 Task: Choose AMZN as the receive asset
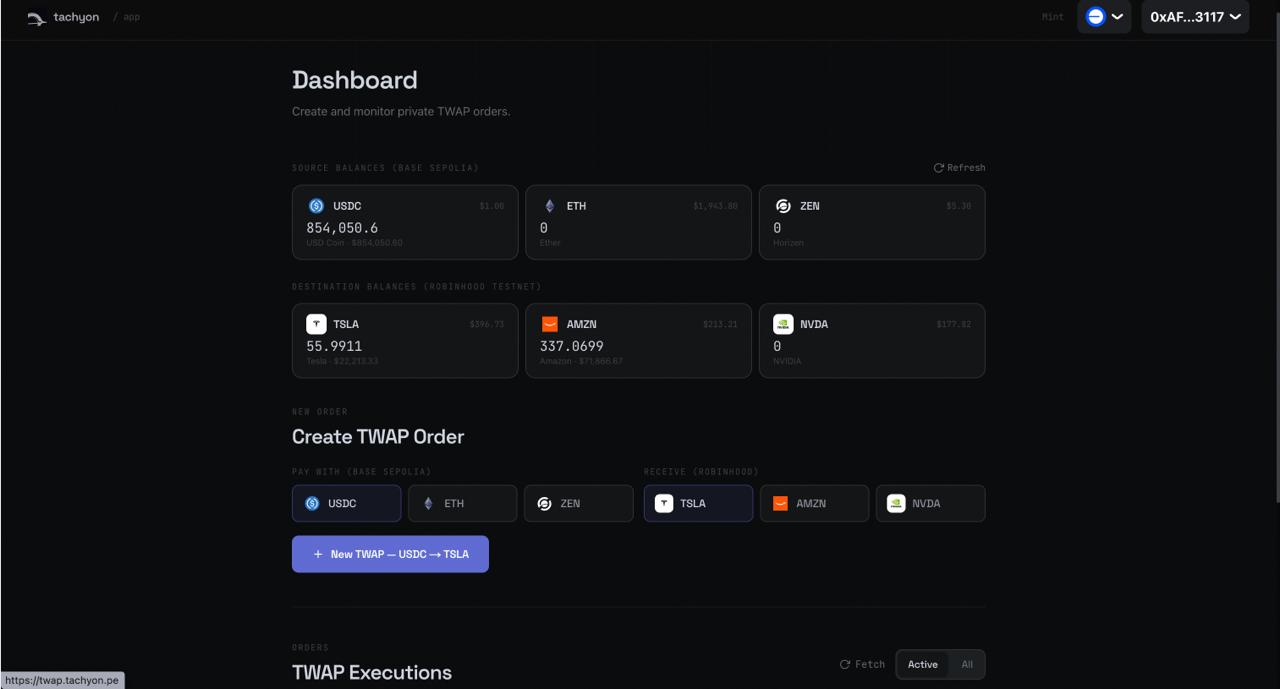(814, 503)
